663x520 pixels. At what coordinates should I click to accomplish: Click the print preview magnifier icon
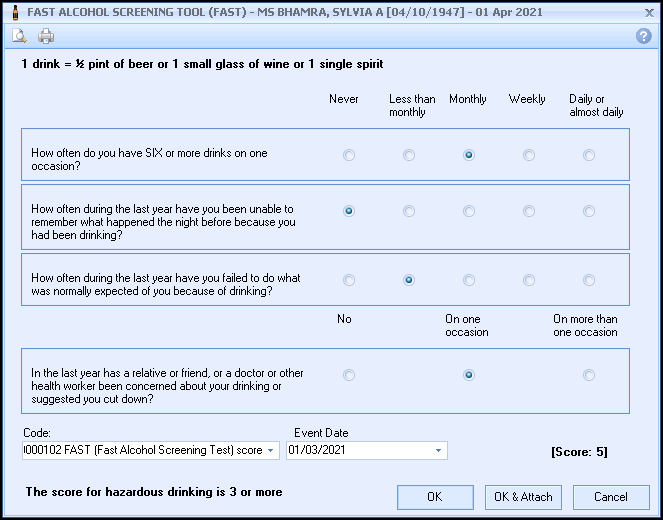pos(19,37)
